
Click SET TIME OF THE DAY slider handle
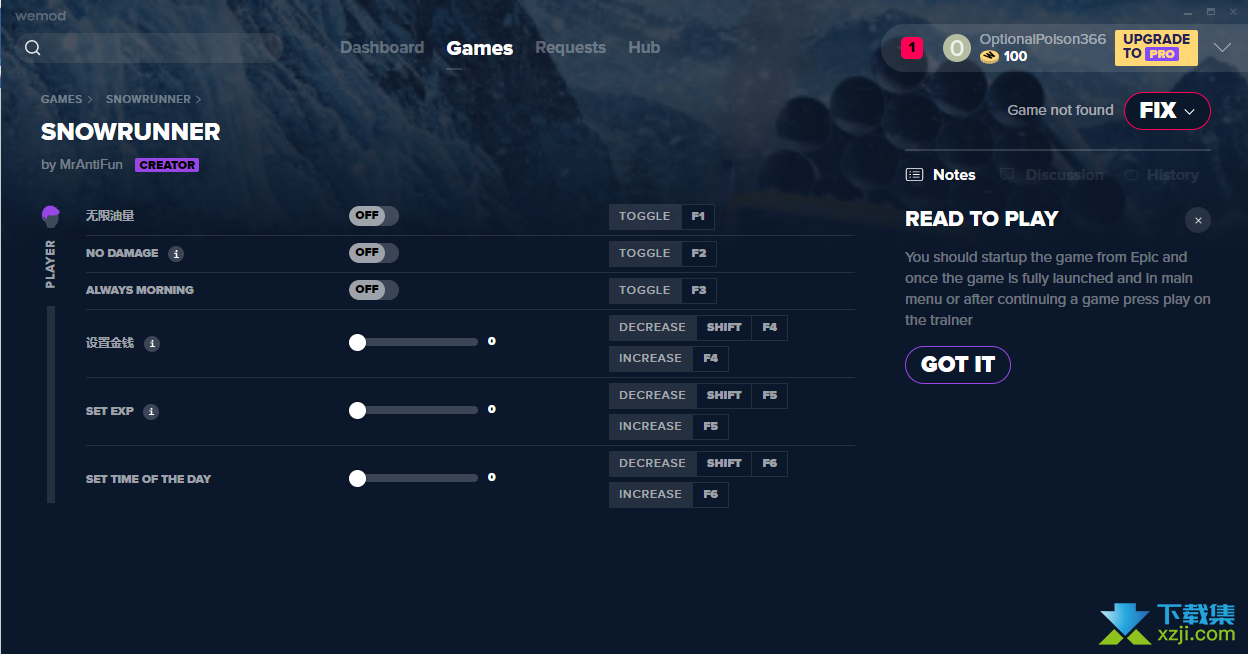357,479
